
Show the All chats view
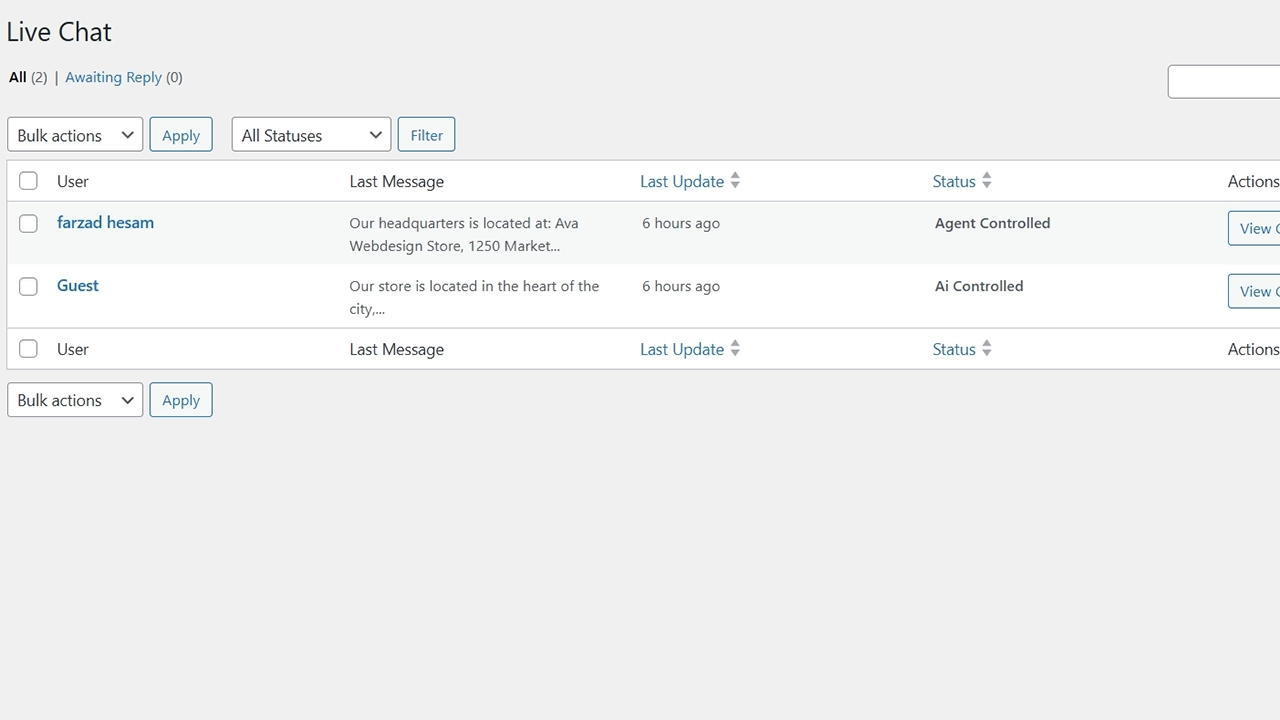coord(18,77)
